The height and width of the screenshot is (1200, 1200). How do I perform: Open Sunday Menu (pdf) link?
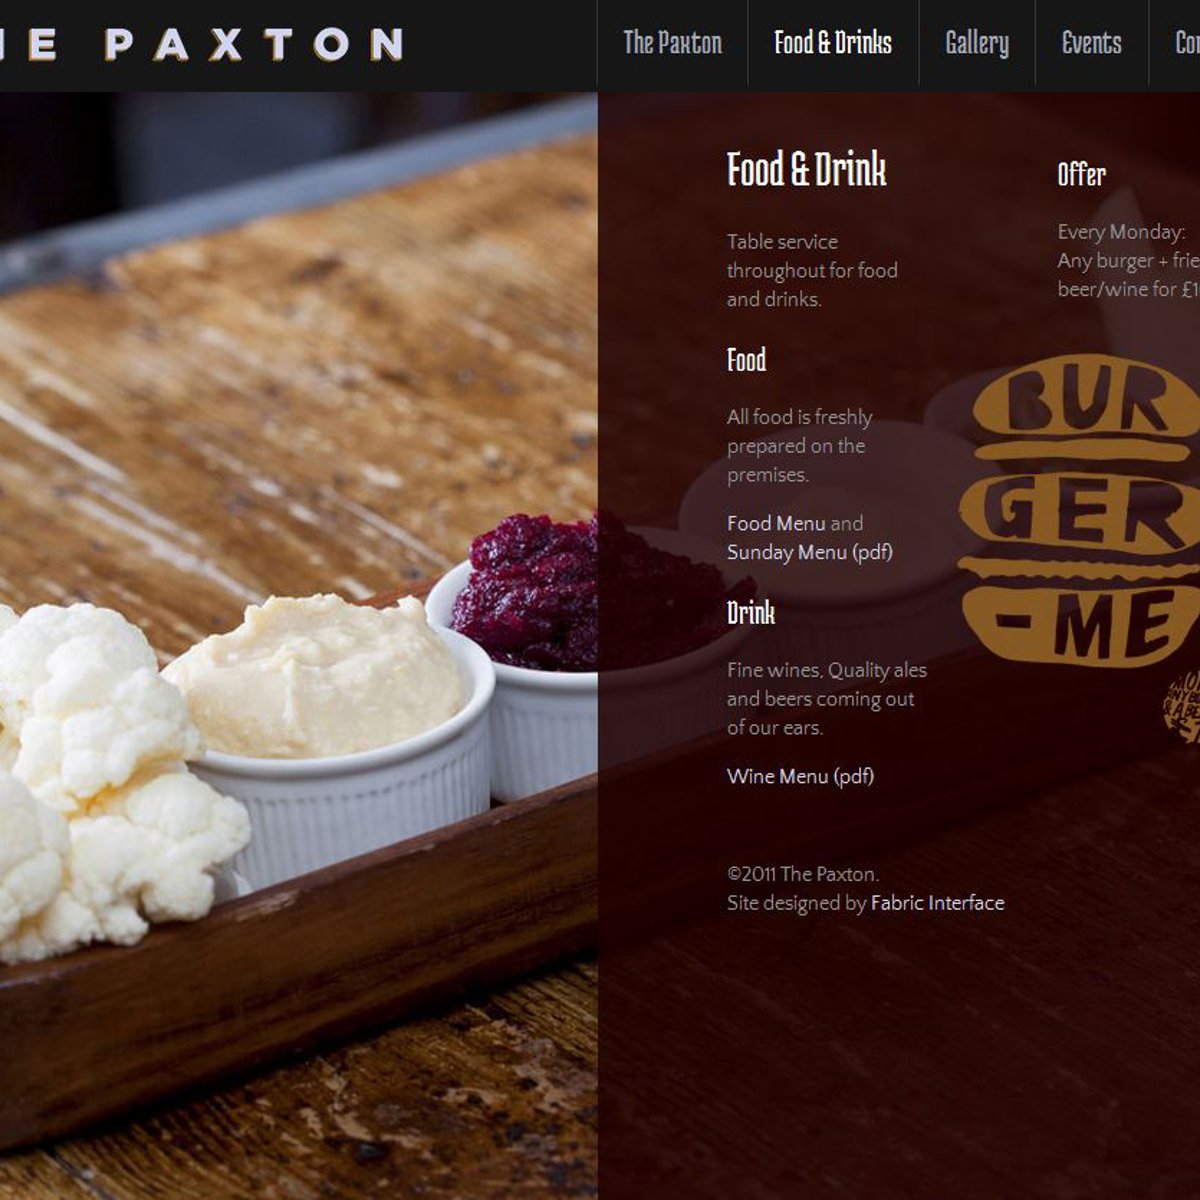tap(810, 552)
